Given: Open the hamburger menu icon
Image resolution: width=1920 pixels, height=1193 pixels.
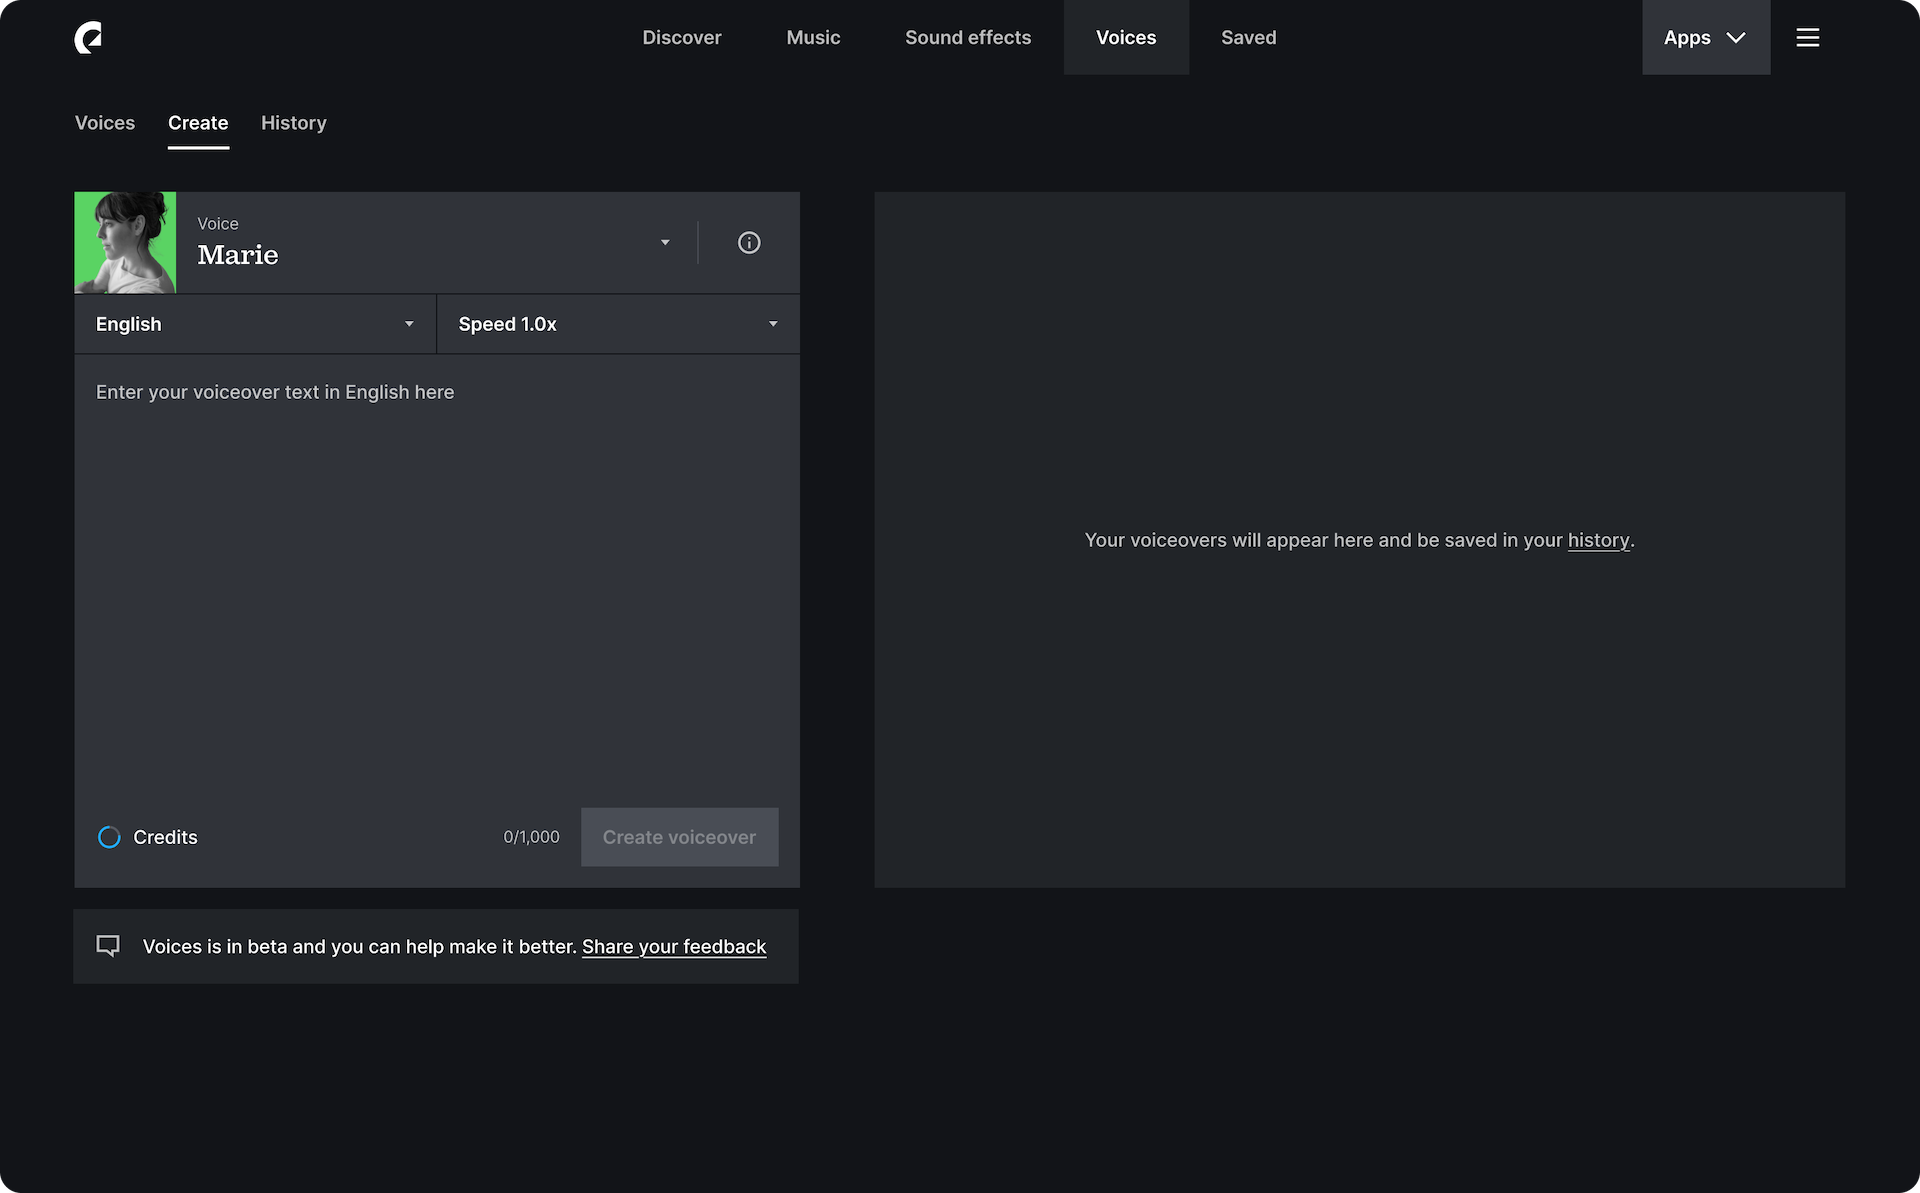Looking at the screenshot, I should tap(1807, 38).
